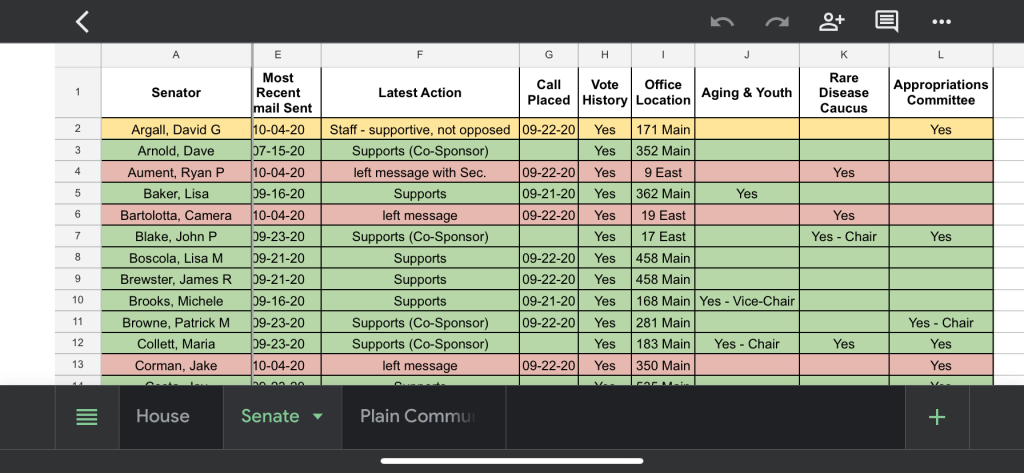Screen dimensions: 1024x473
Task: Select the Yes - Vice-Chair cell
Action: [x=746, y=301]
